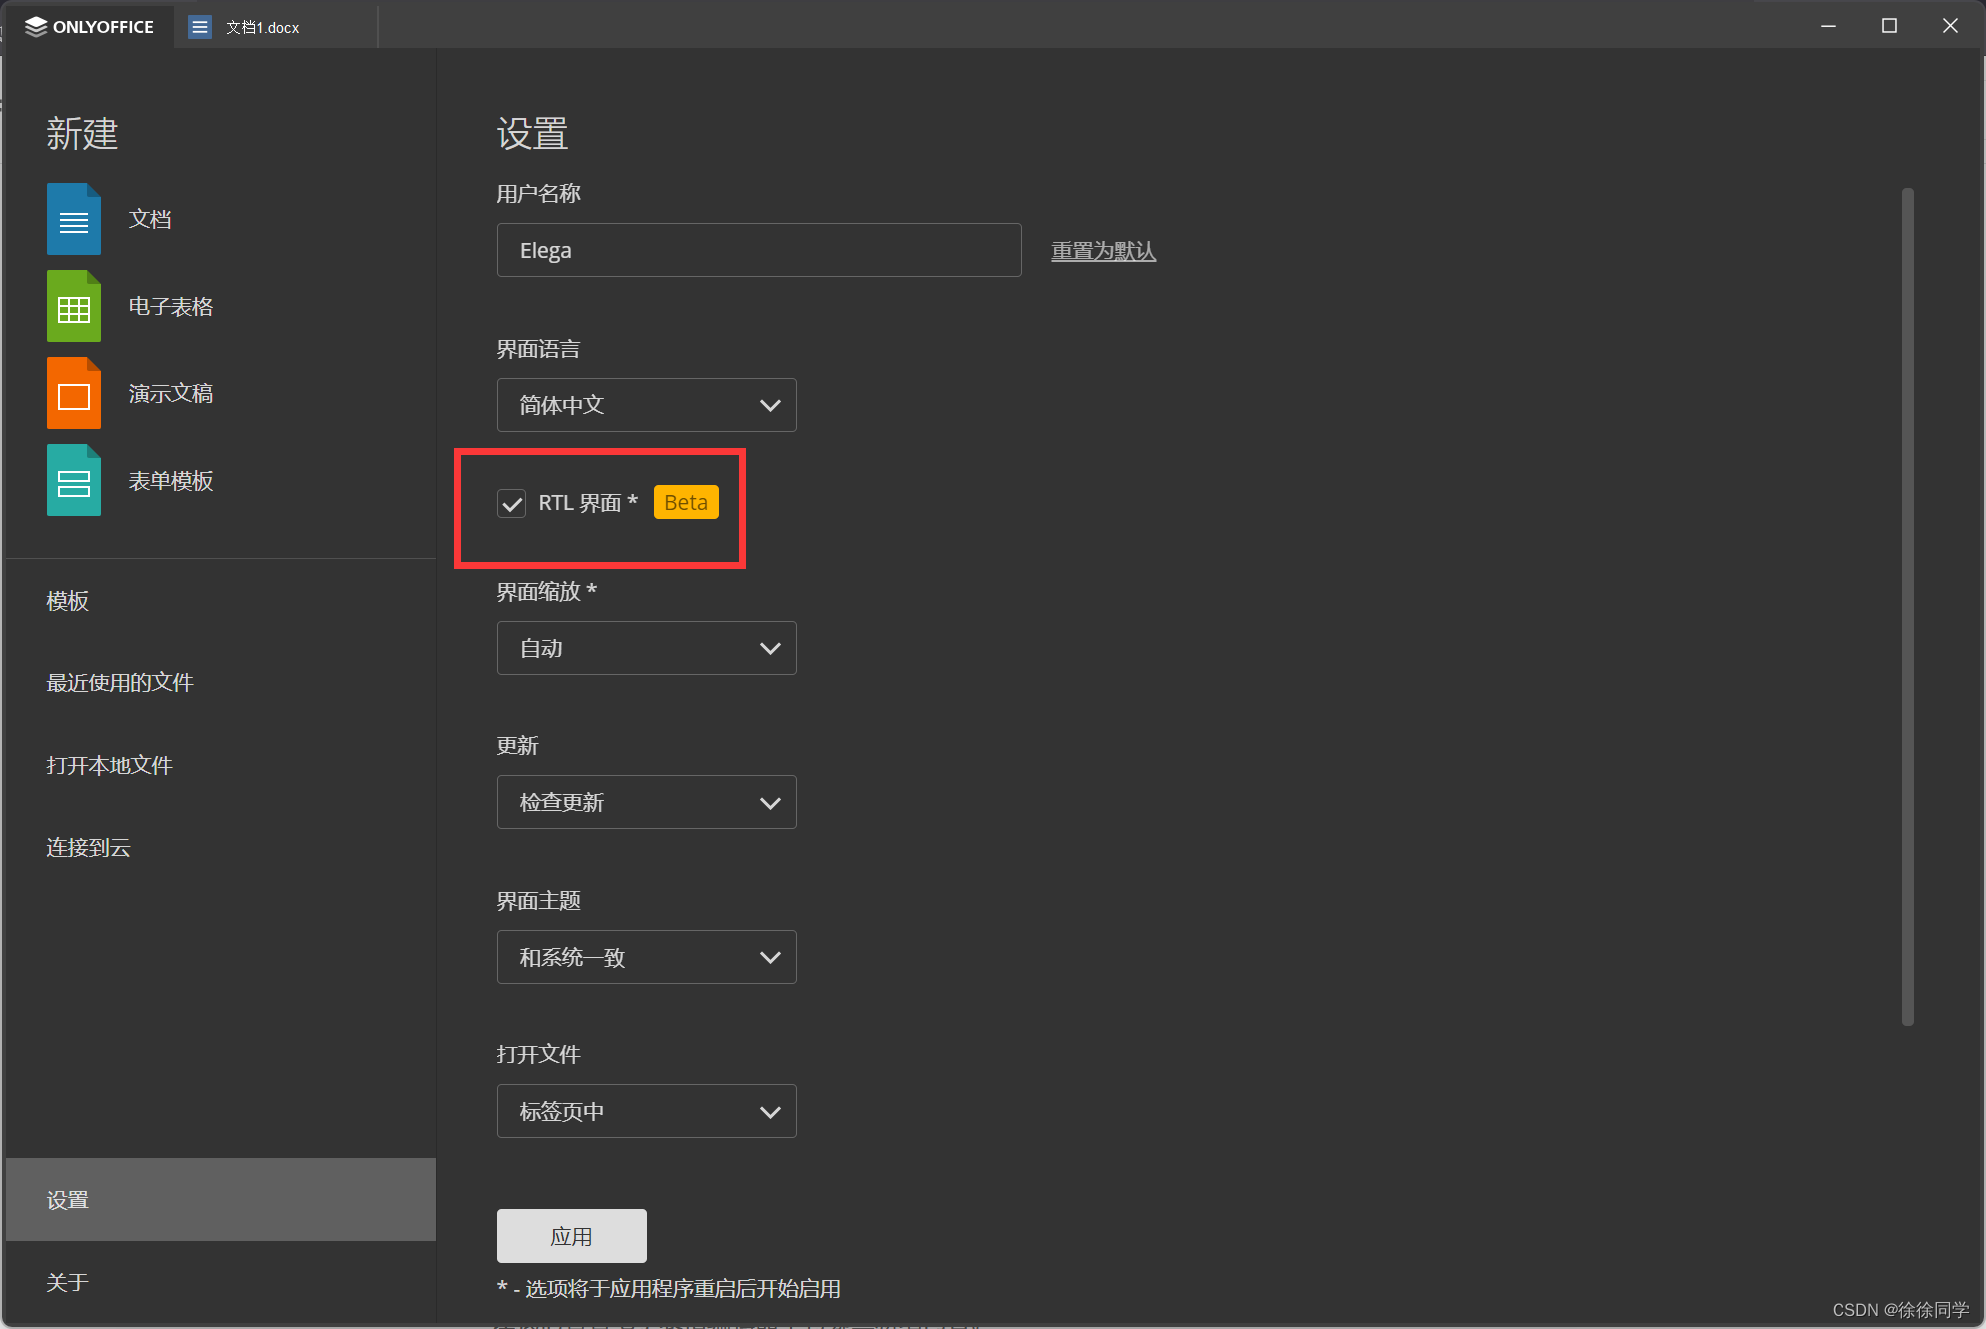The width and height of the screenshot is (1986, 1329).
Task: Minimize the ONLYOFFICE window
Action: 1828,26
